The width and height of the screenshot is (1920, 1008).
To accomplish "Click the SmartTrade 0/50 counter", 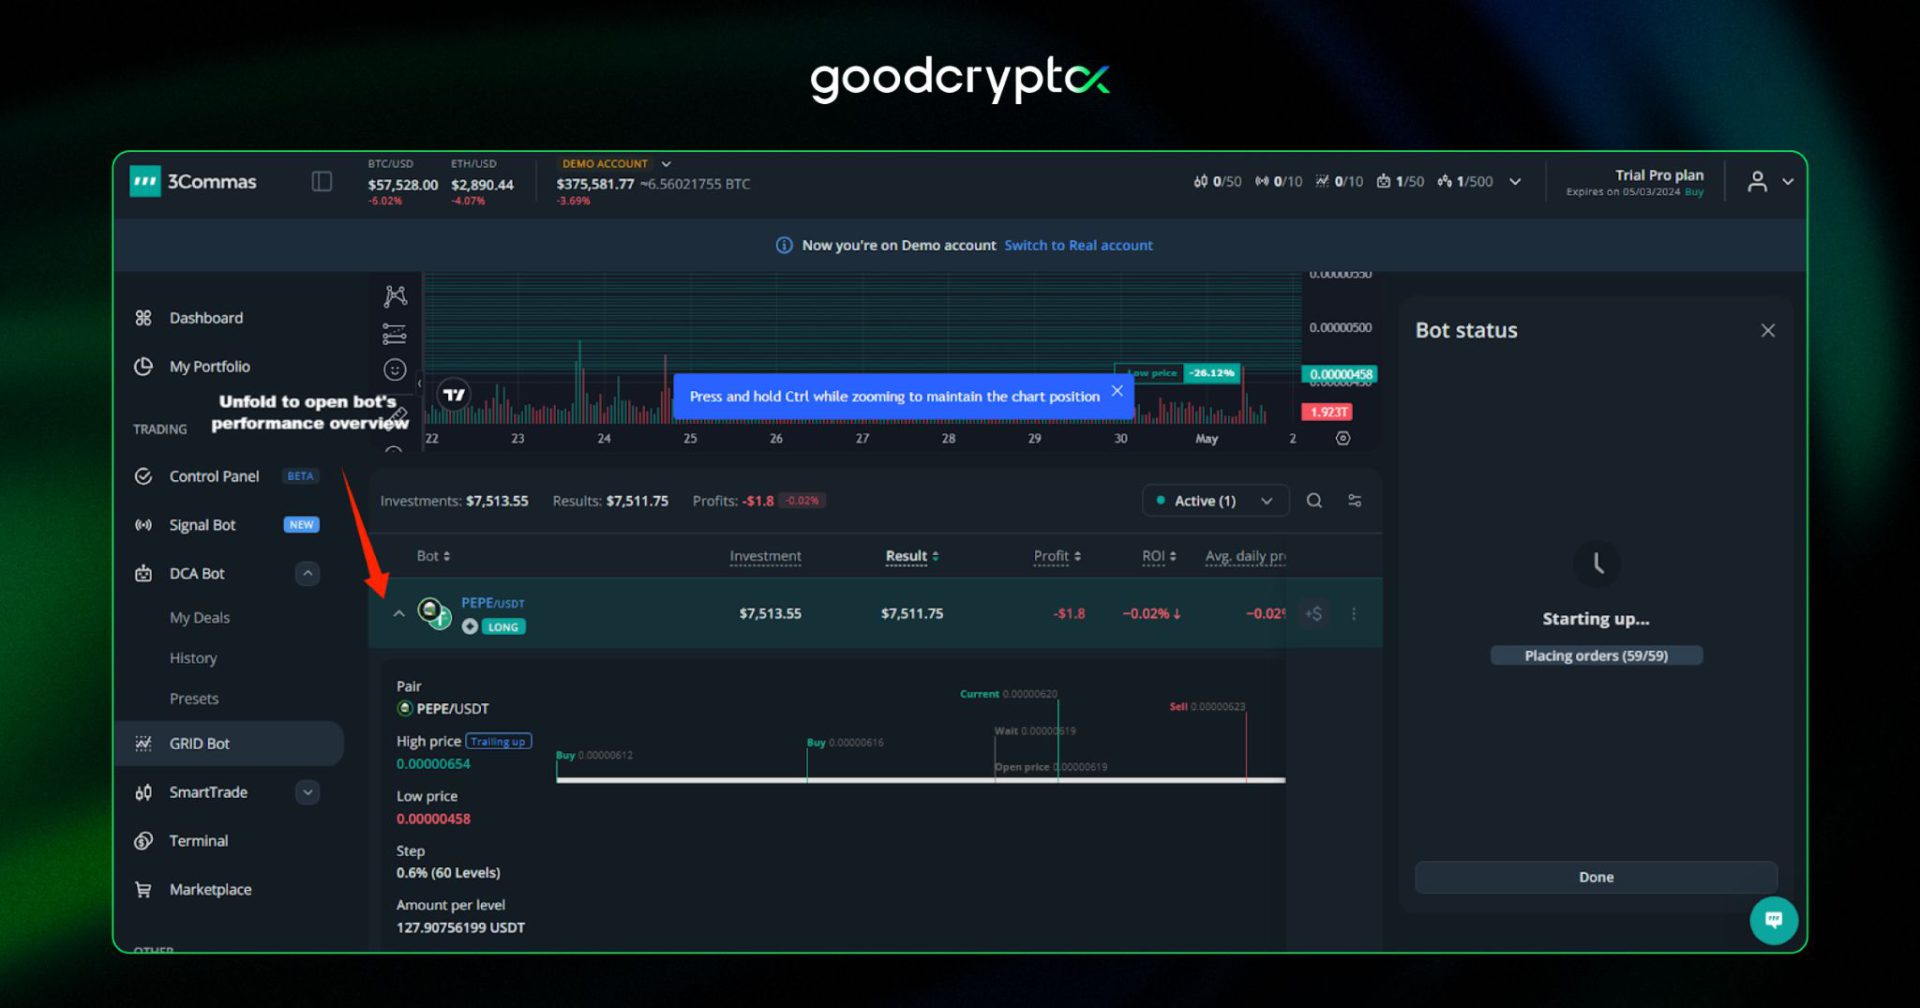I will click(1217, 181).
